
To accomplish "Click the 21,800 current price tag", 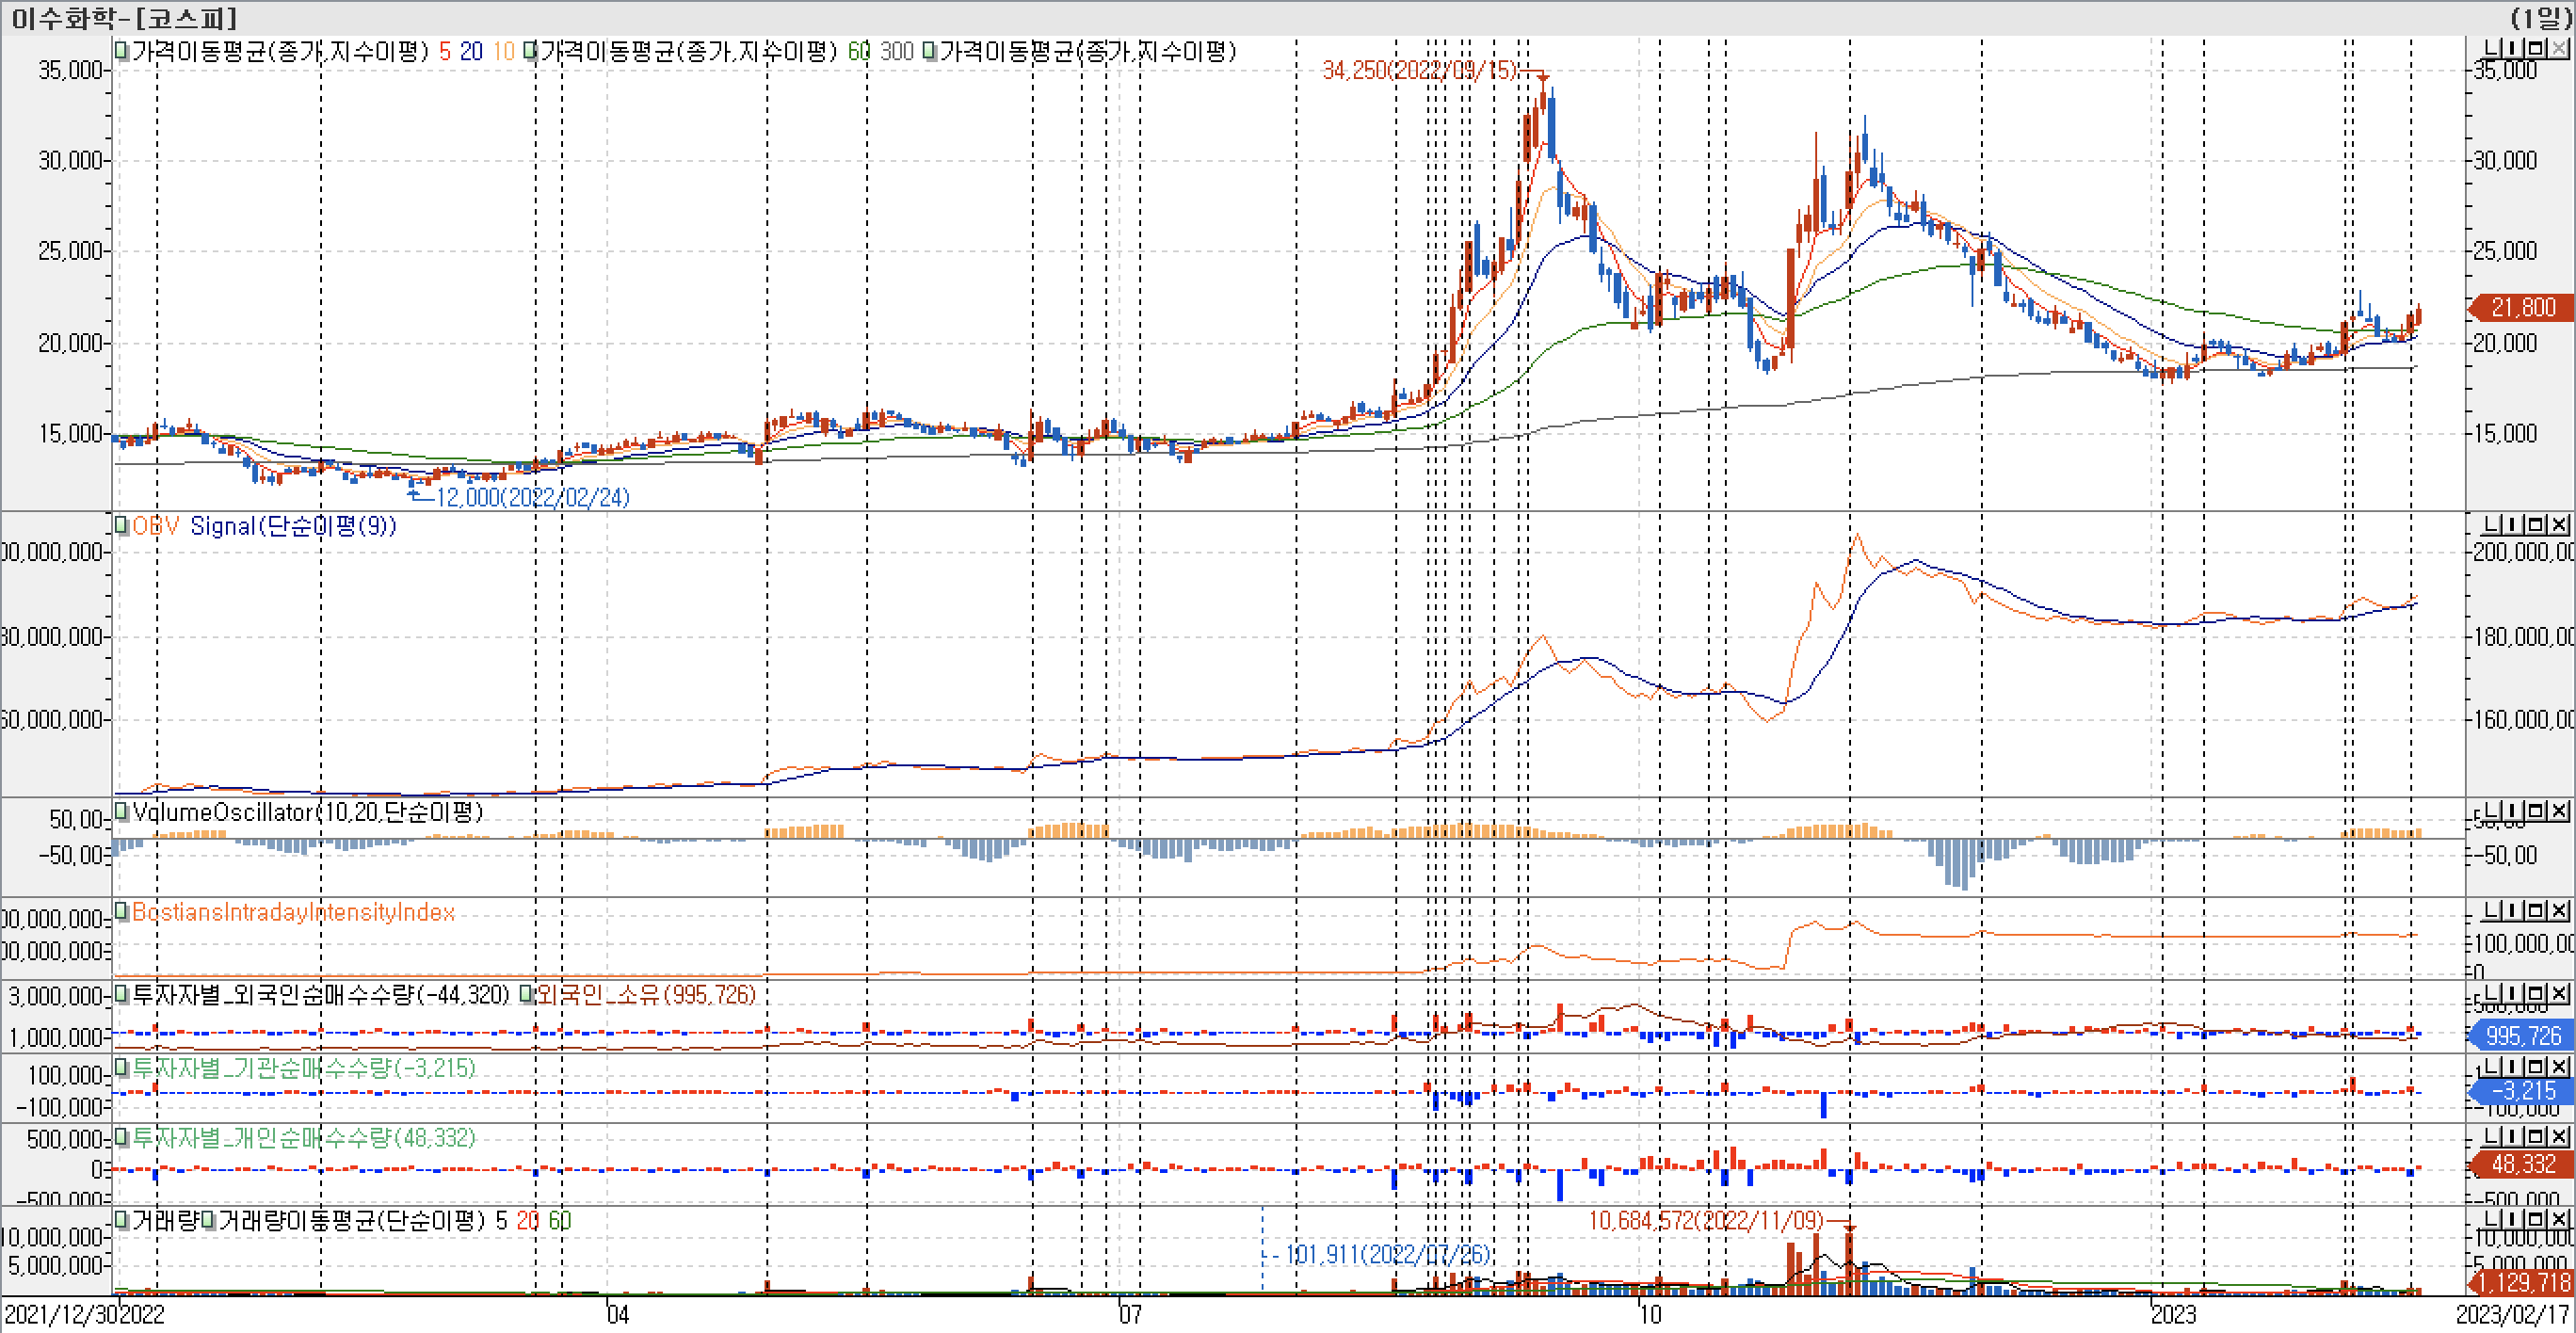I will (x=2522, y=308).
